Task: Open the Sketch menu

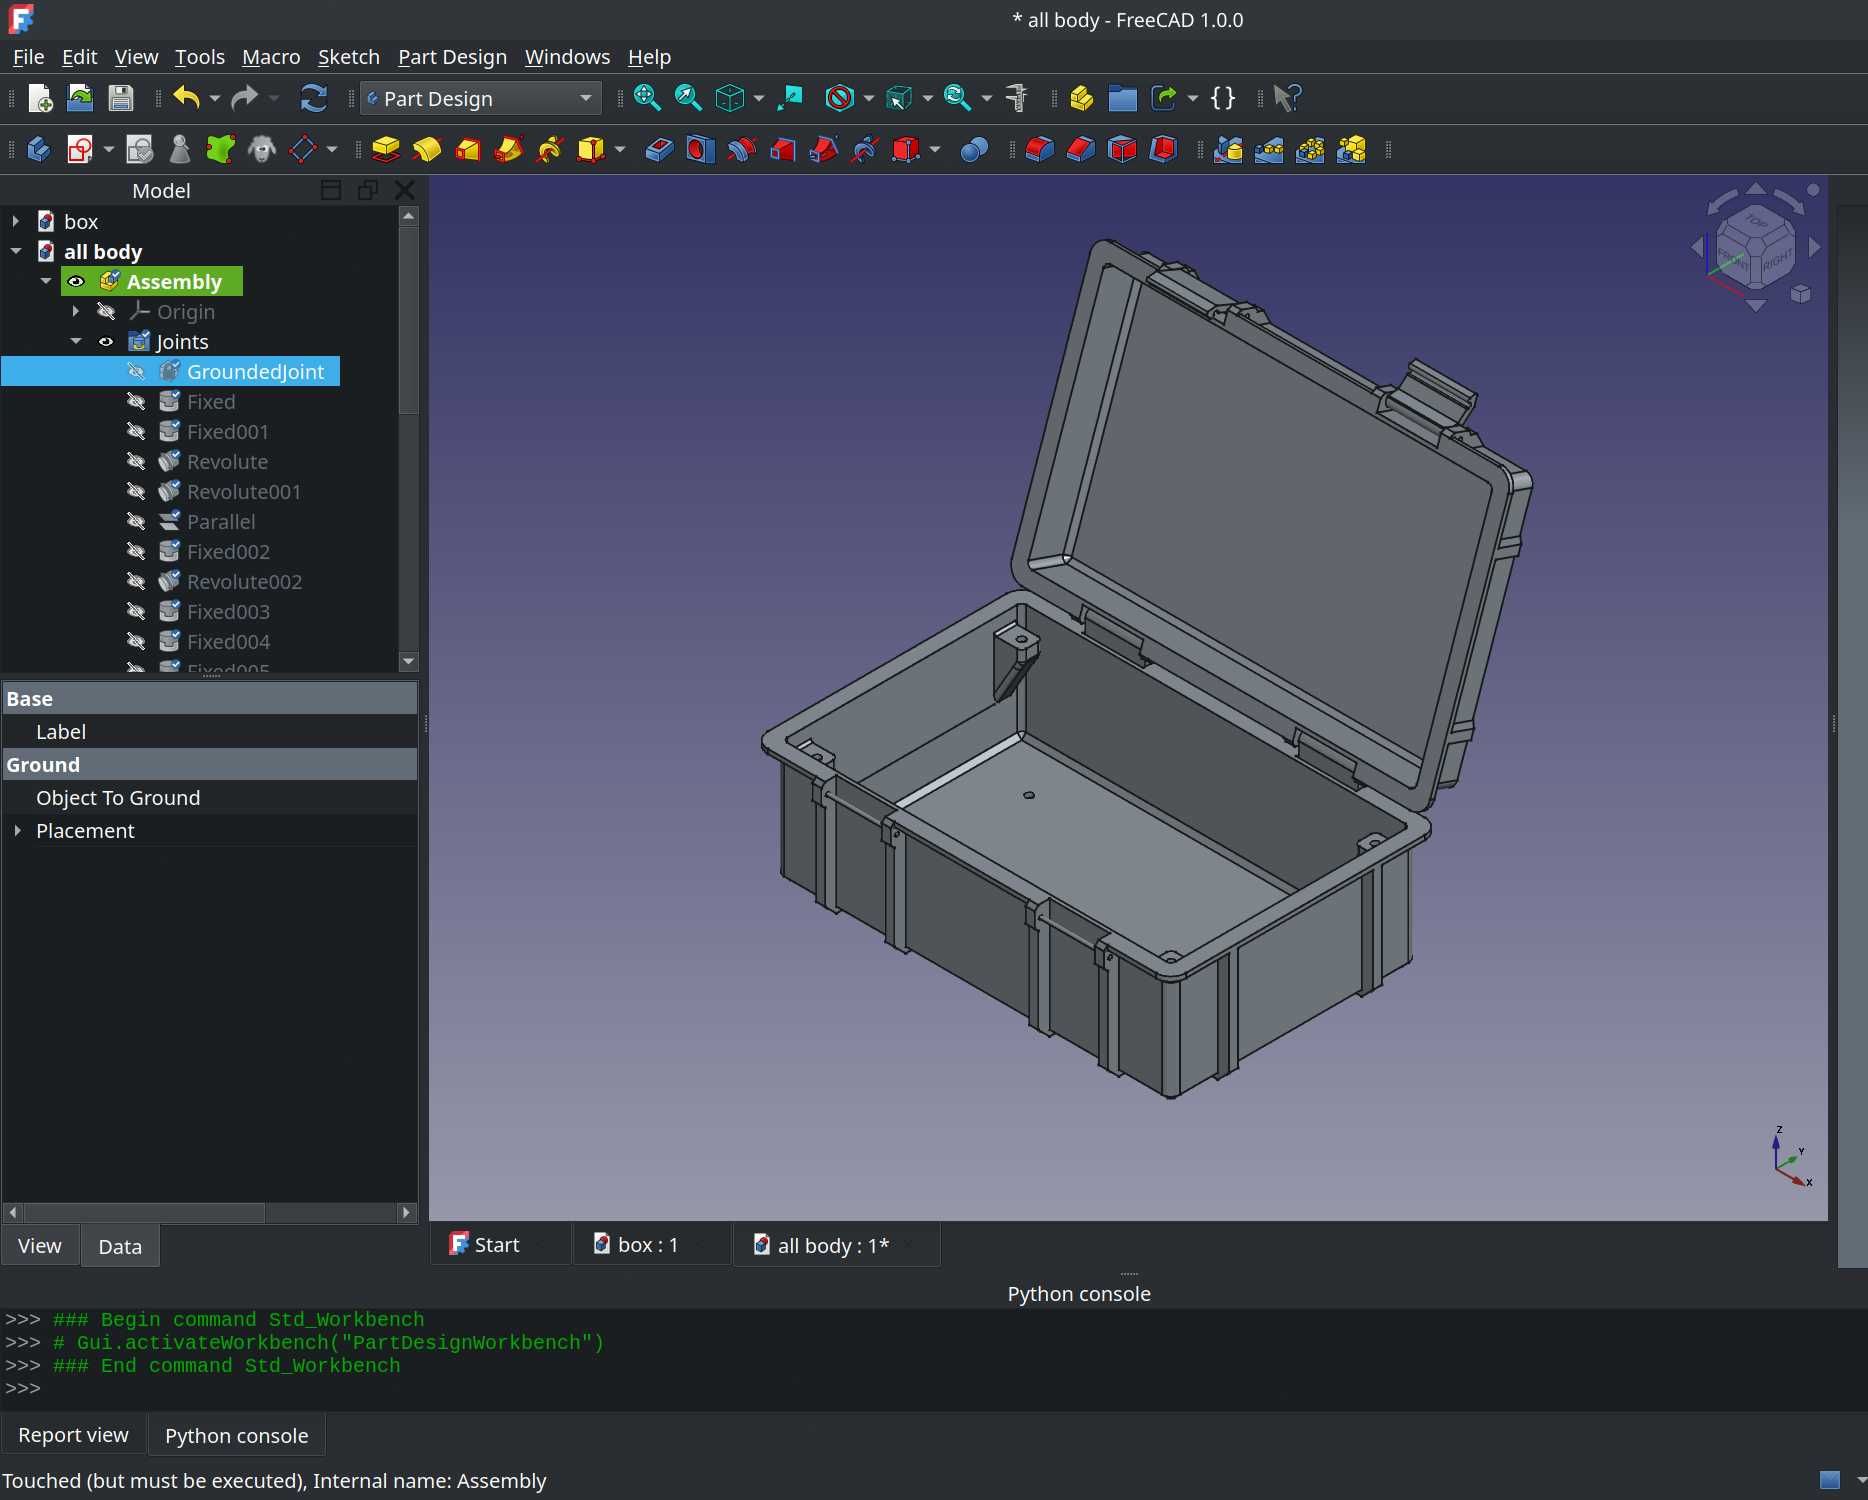Action: (349, 57)
